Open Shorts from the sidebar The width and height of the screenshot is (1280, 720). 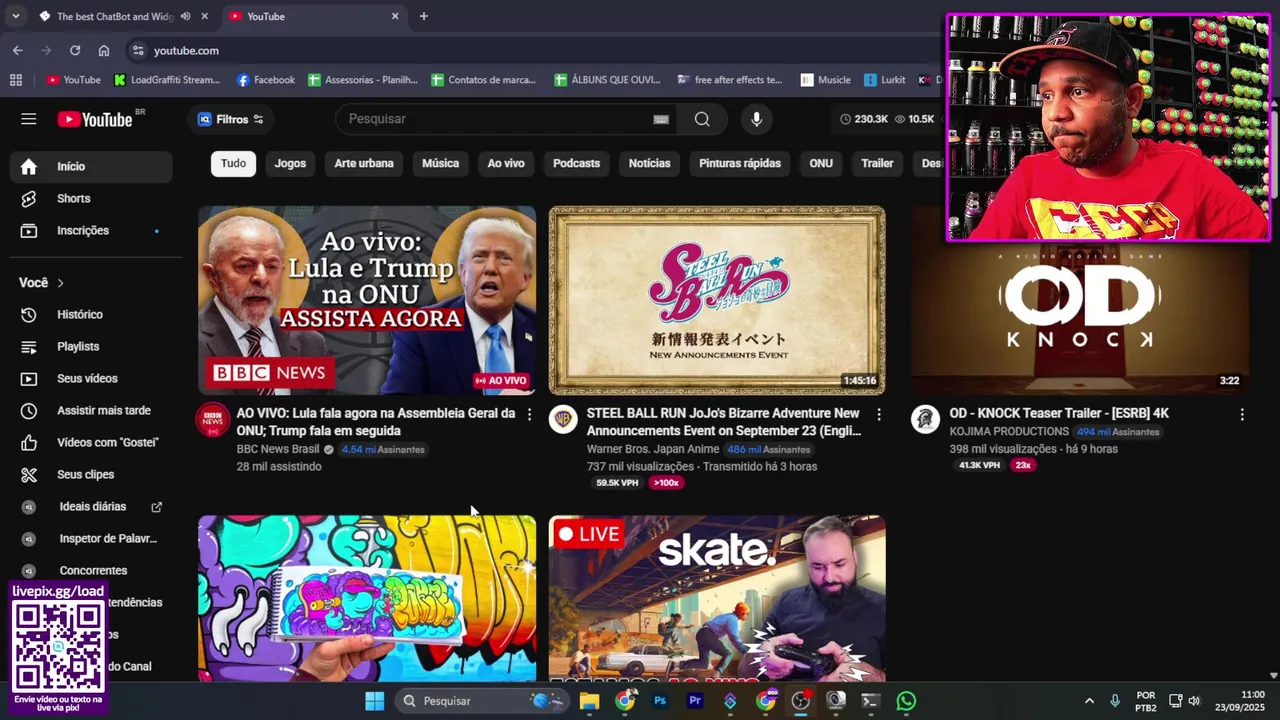[x=91, y=199]
